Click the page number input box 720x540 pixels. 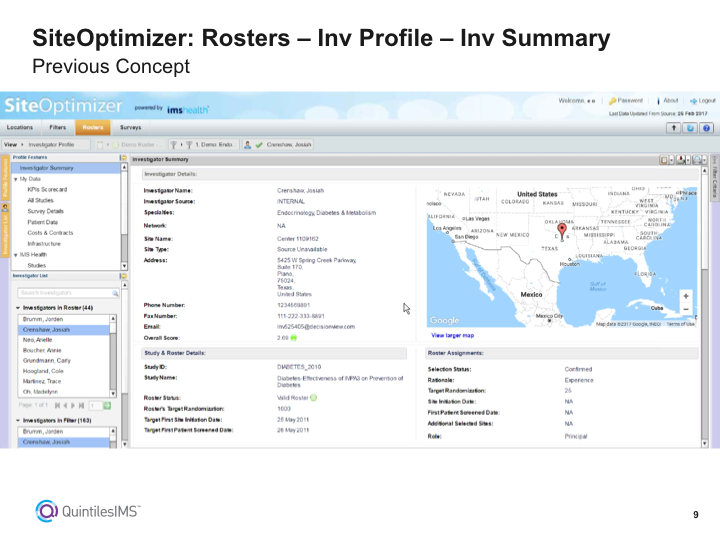pyautogui.click(x=96, y=405)
